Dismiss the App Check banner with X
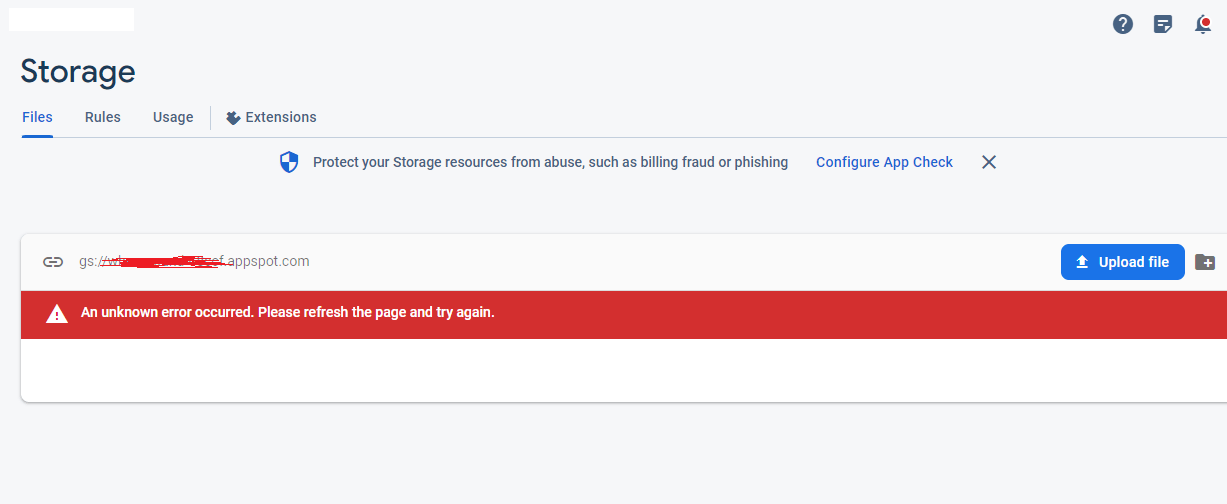 click(989, 162)
